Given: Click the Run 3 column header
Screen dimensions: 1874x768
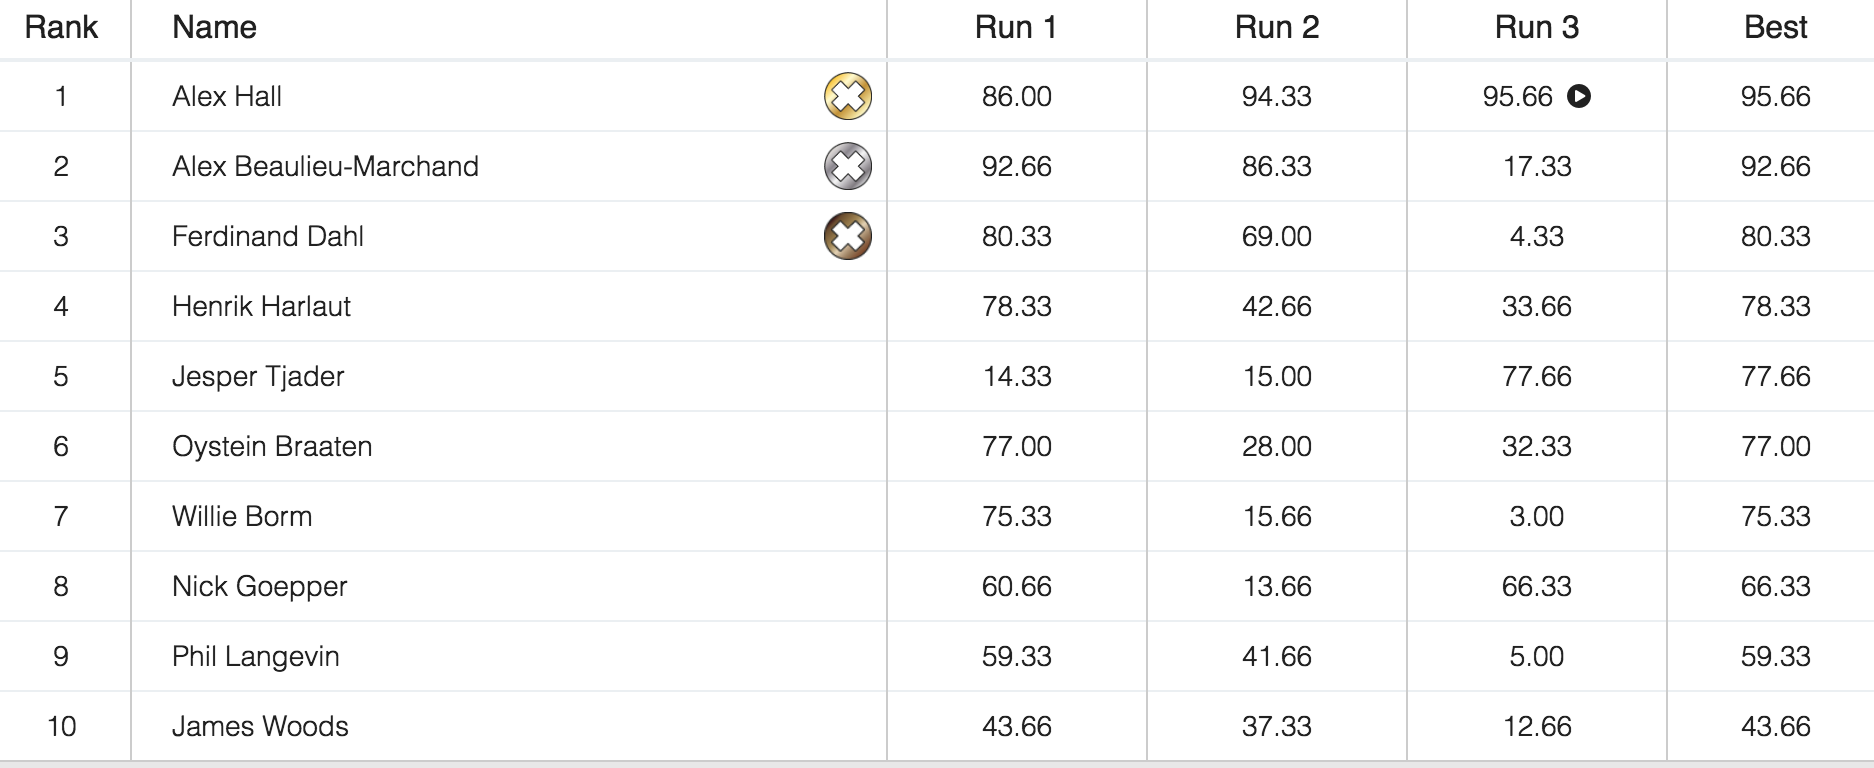Looking at the screenshot, I should click(x=1536, y=28).
